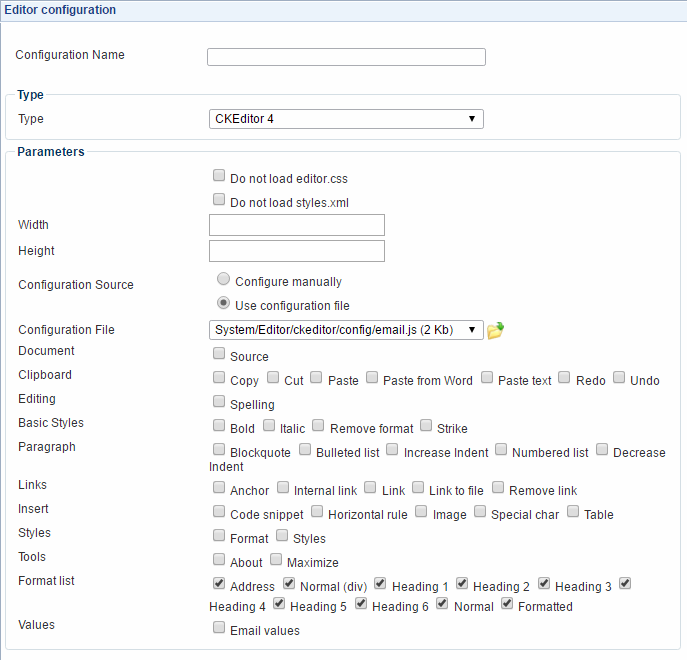Enable the Email values checkbox
Image resolution: width=687 pixels, height=660 pixels.
(x=219, y=628)
